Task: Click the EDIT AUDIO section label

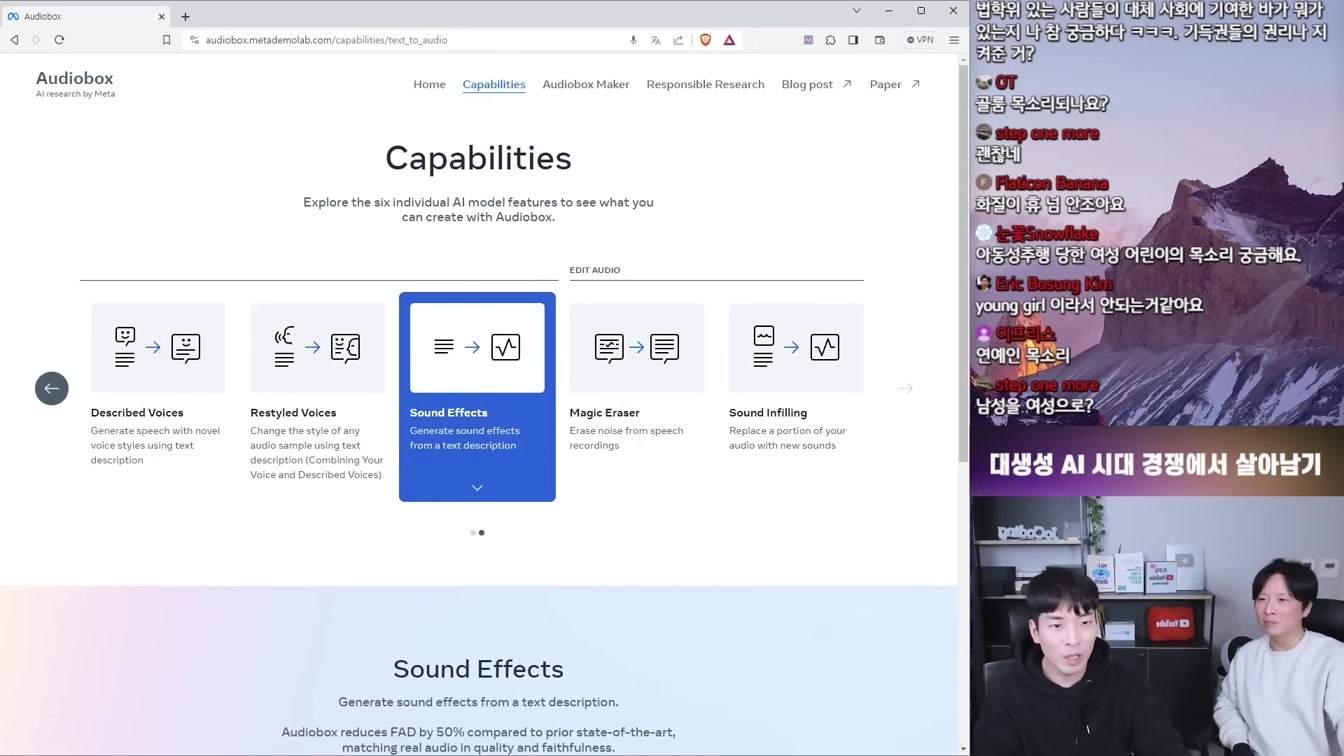Action: 595,270
